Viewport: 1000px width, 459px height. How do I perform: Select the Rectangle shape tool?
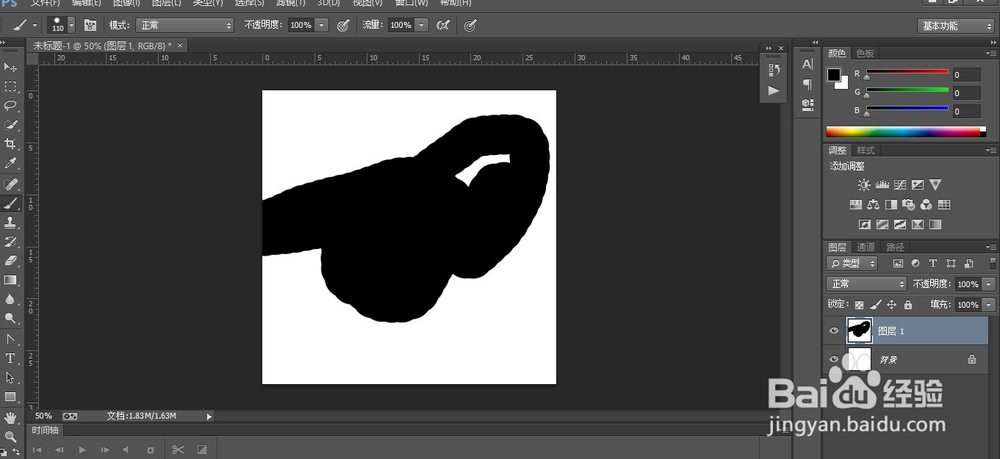pos(10,397)
